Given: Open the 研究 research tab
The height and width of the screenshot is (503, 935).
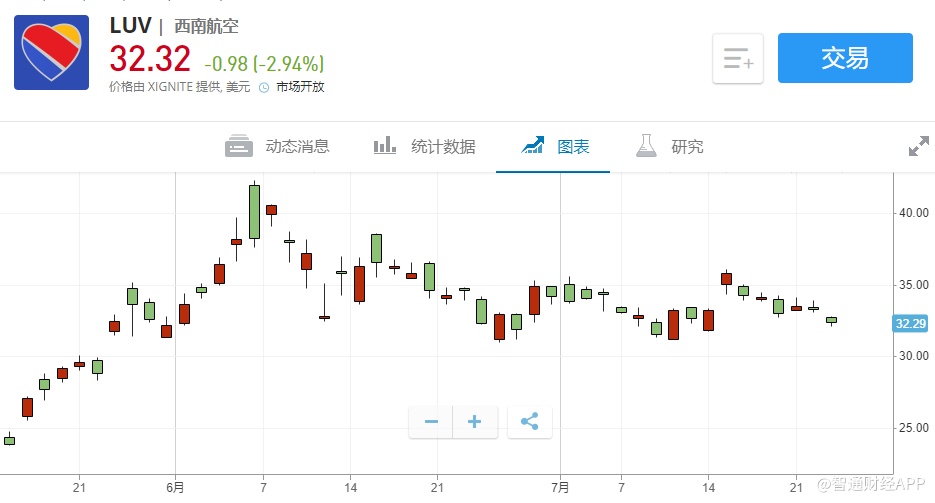Looking at the screenshot, I should [x=687, y=147].
